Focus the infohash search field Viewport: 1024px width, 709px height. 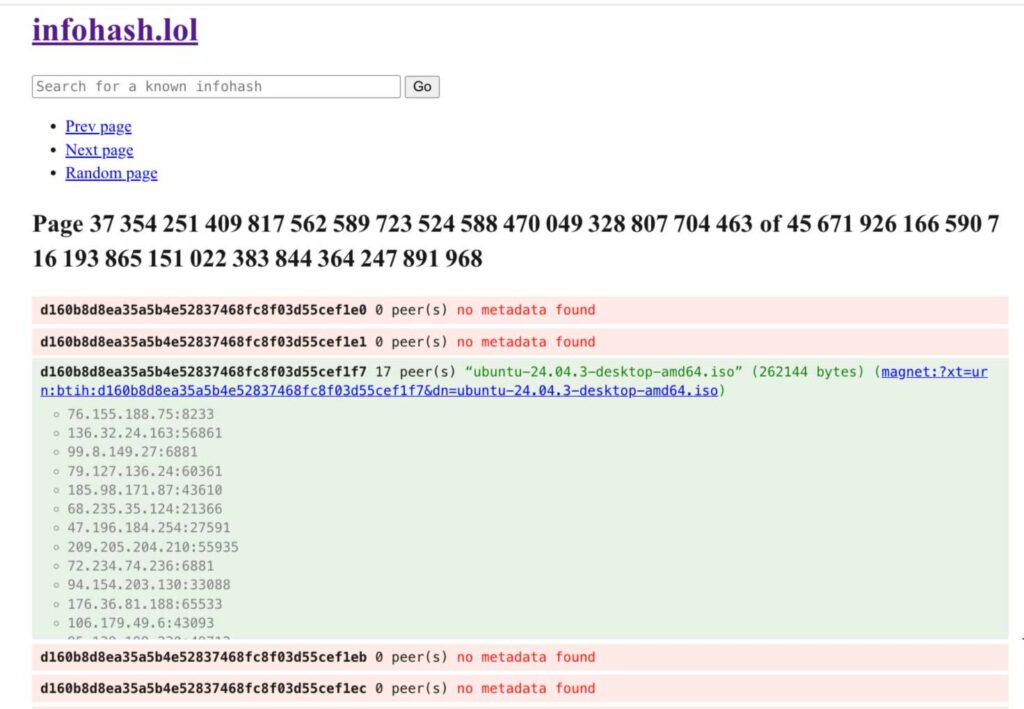coord(216,86)
